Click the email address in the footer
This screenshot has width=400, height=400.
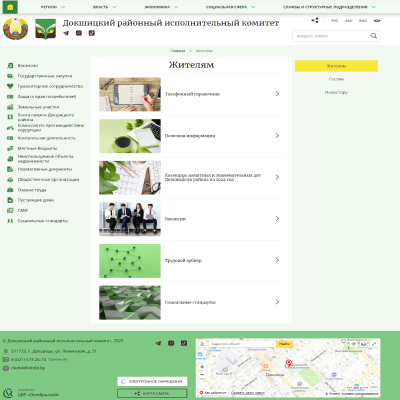coord(28,368)
